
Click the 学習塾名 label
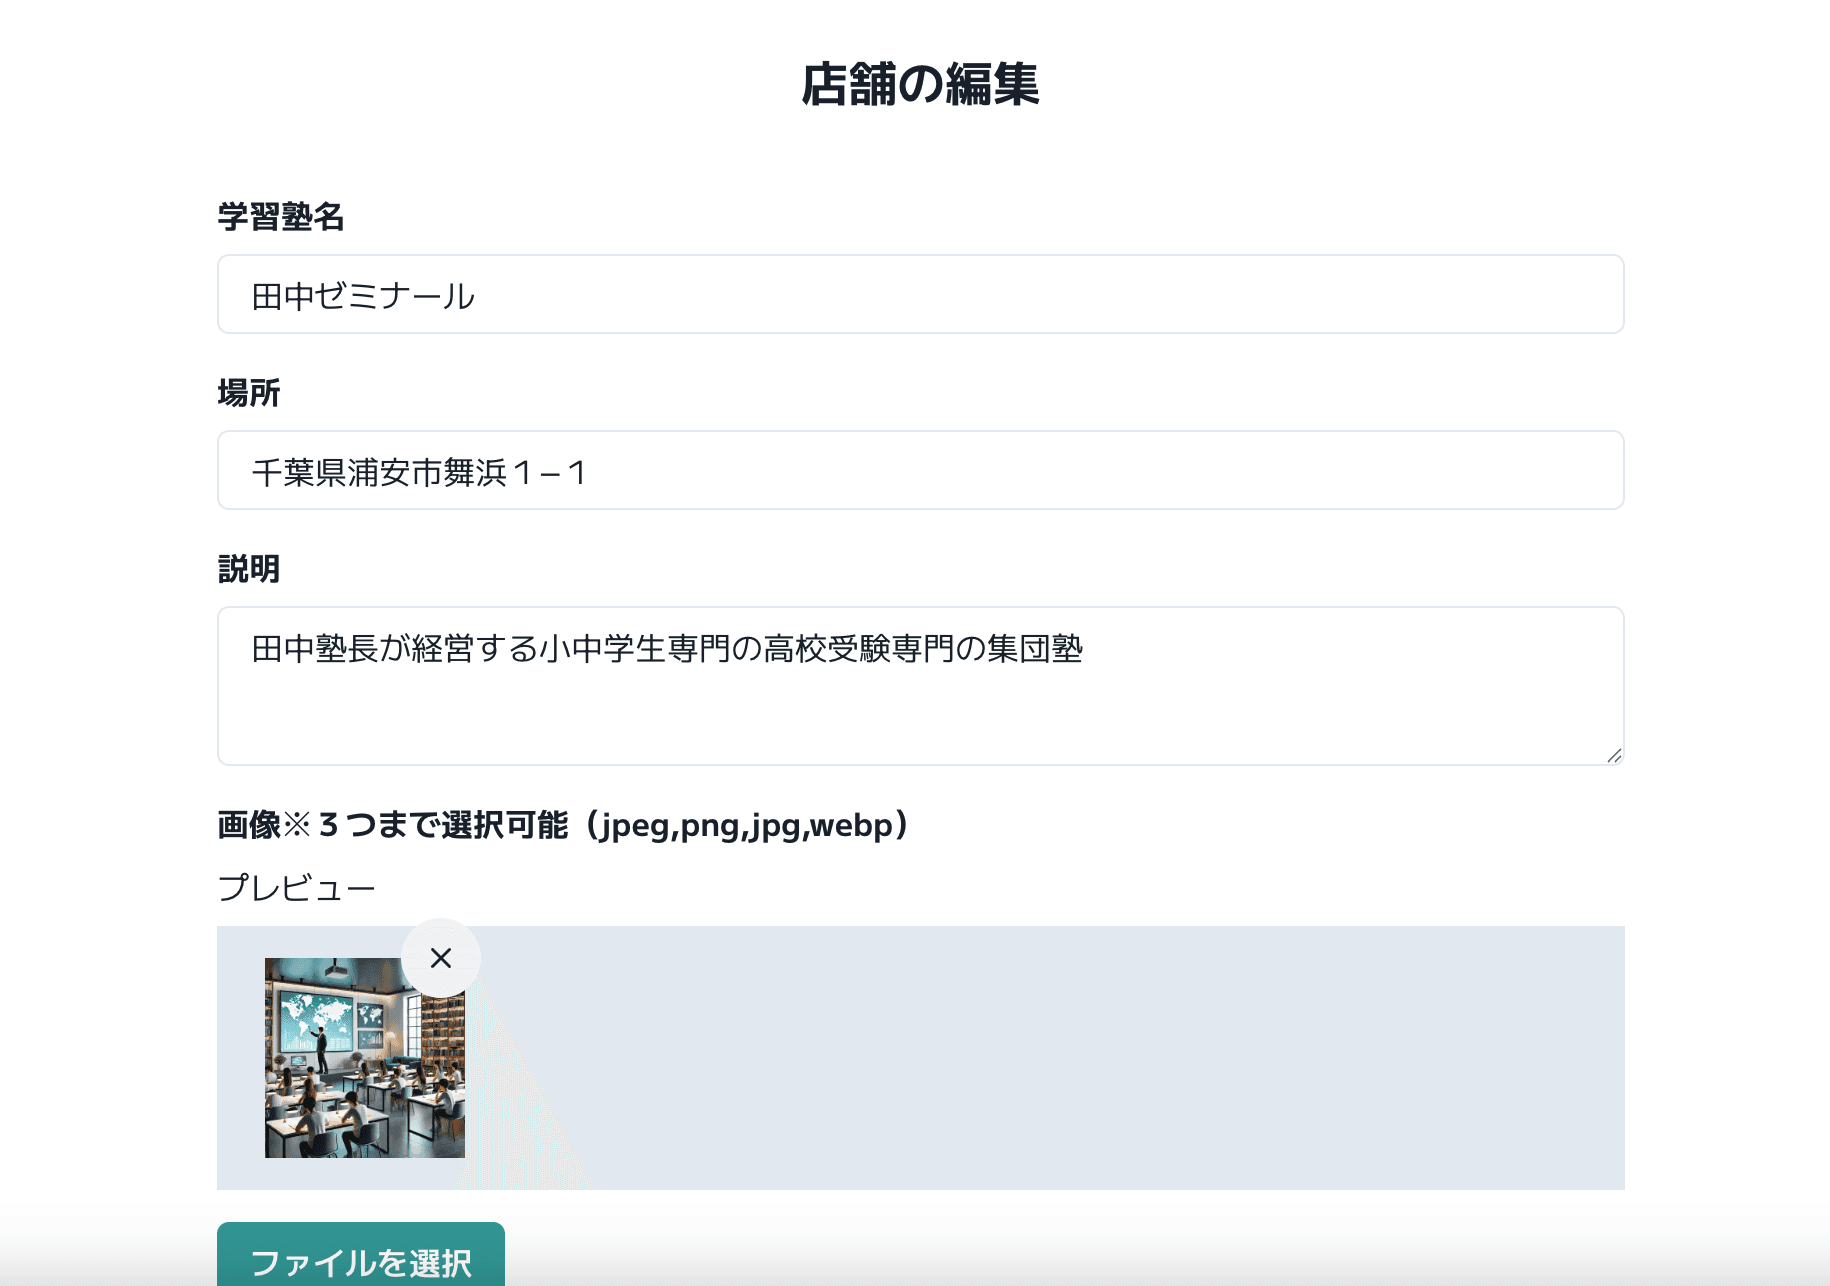[281, 217]
